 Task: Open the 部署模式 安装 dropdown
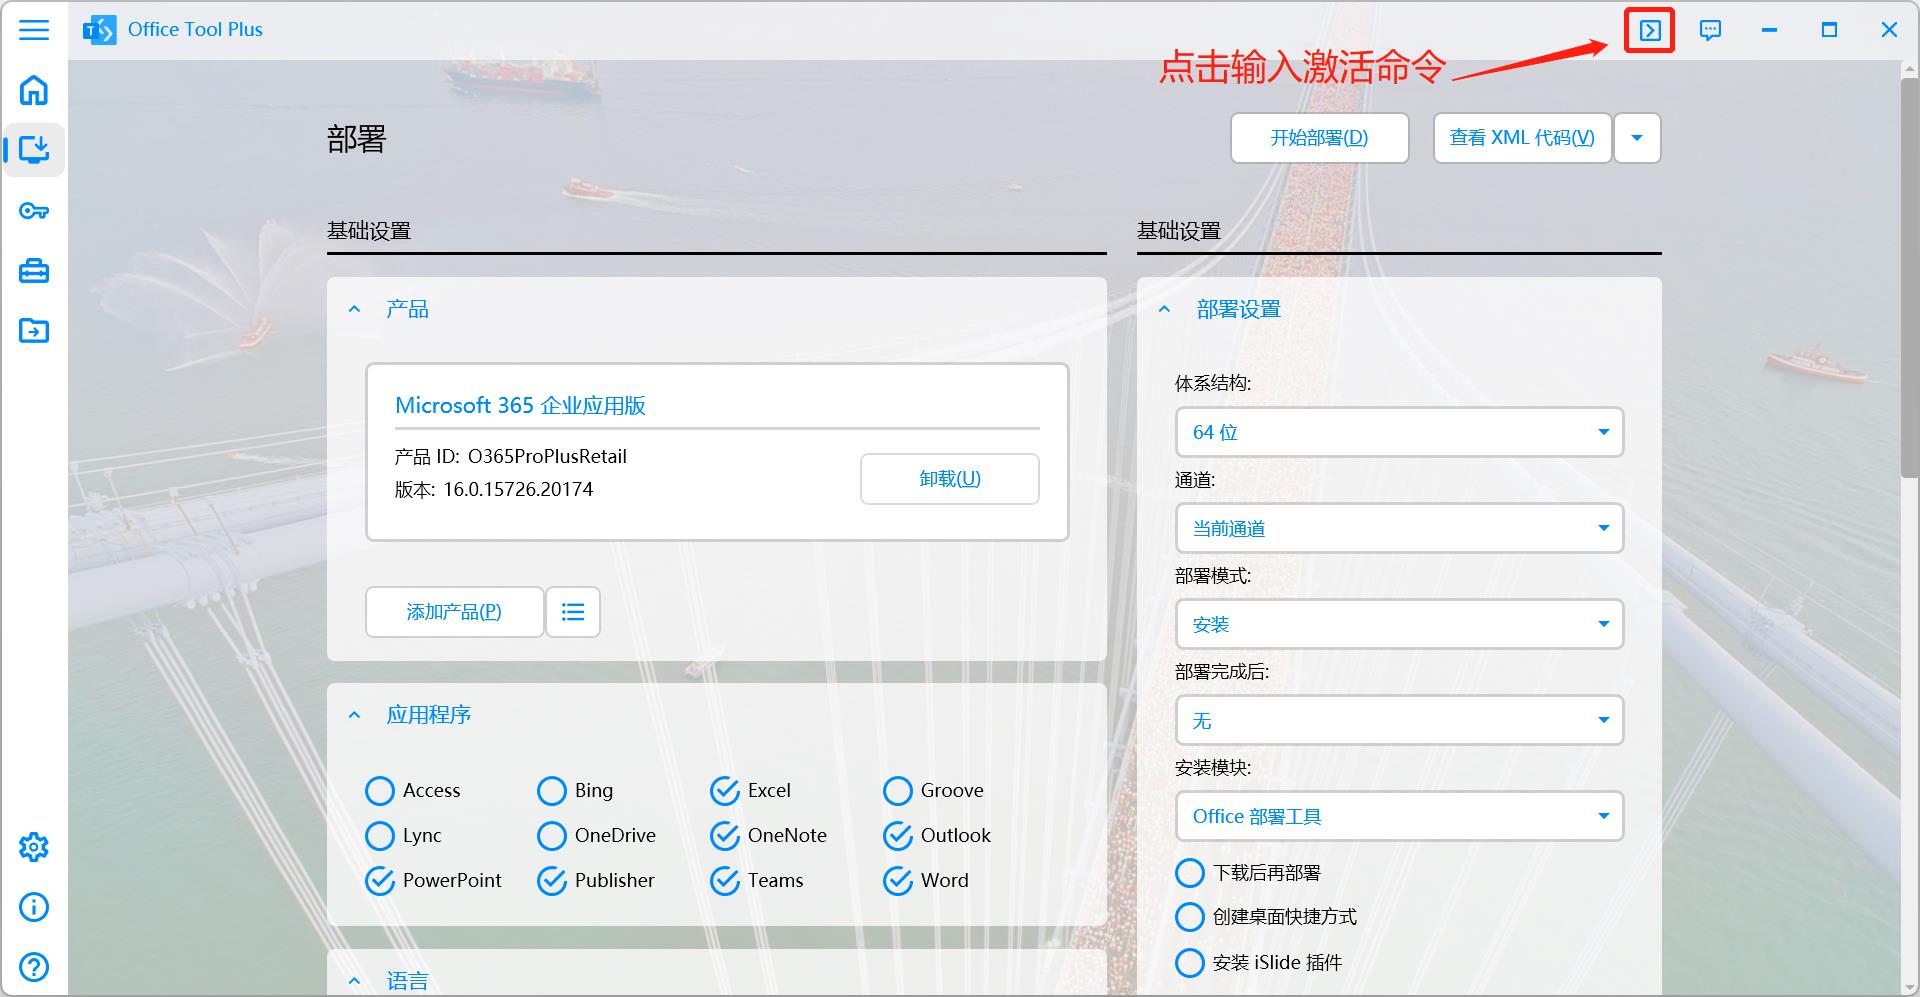pos(1398,624)
